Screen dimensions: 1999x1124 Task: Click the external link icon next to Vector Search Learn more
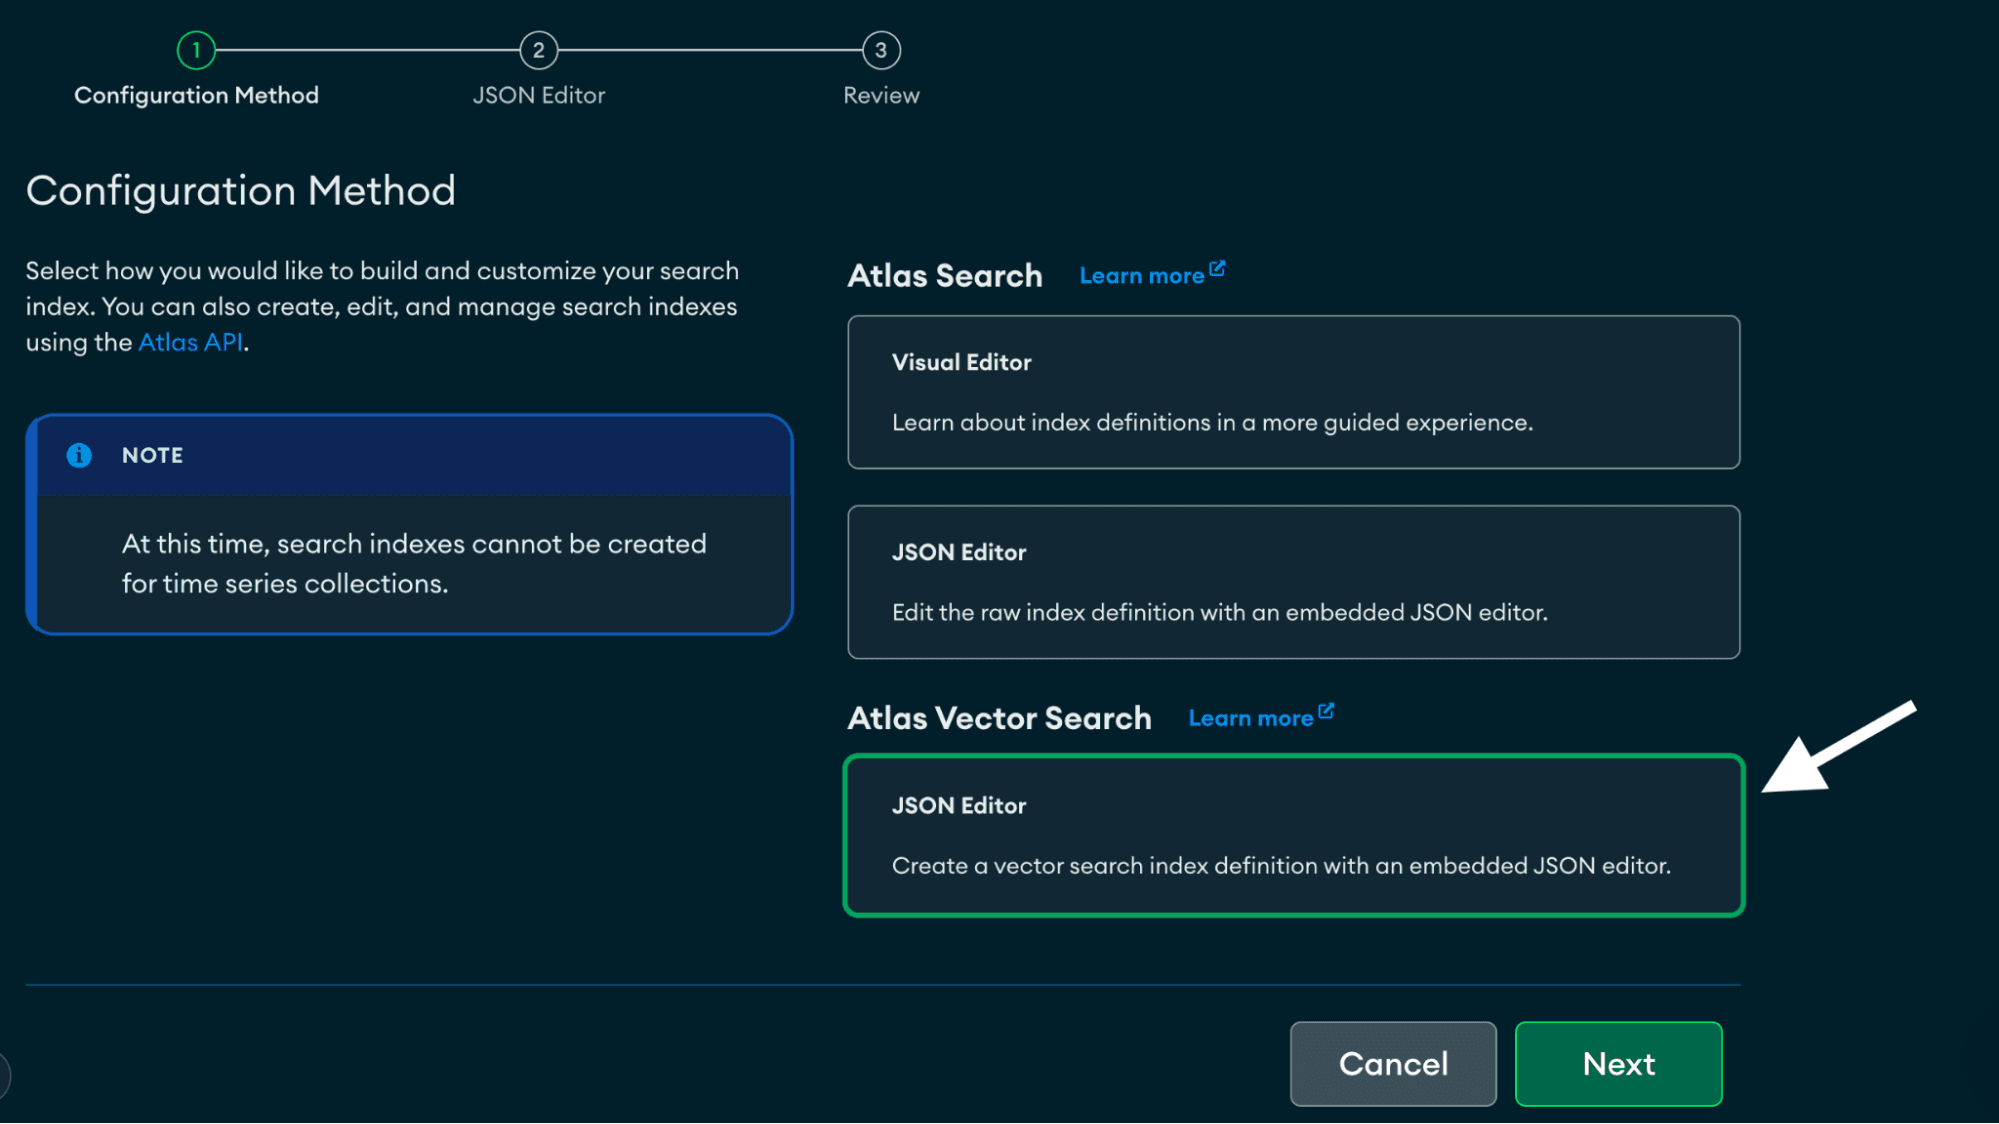1326,711
